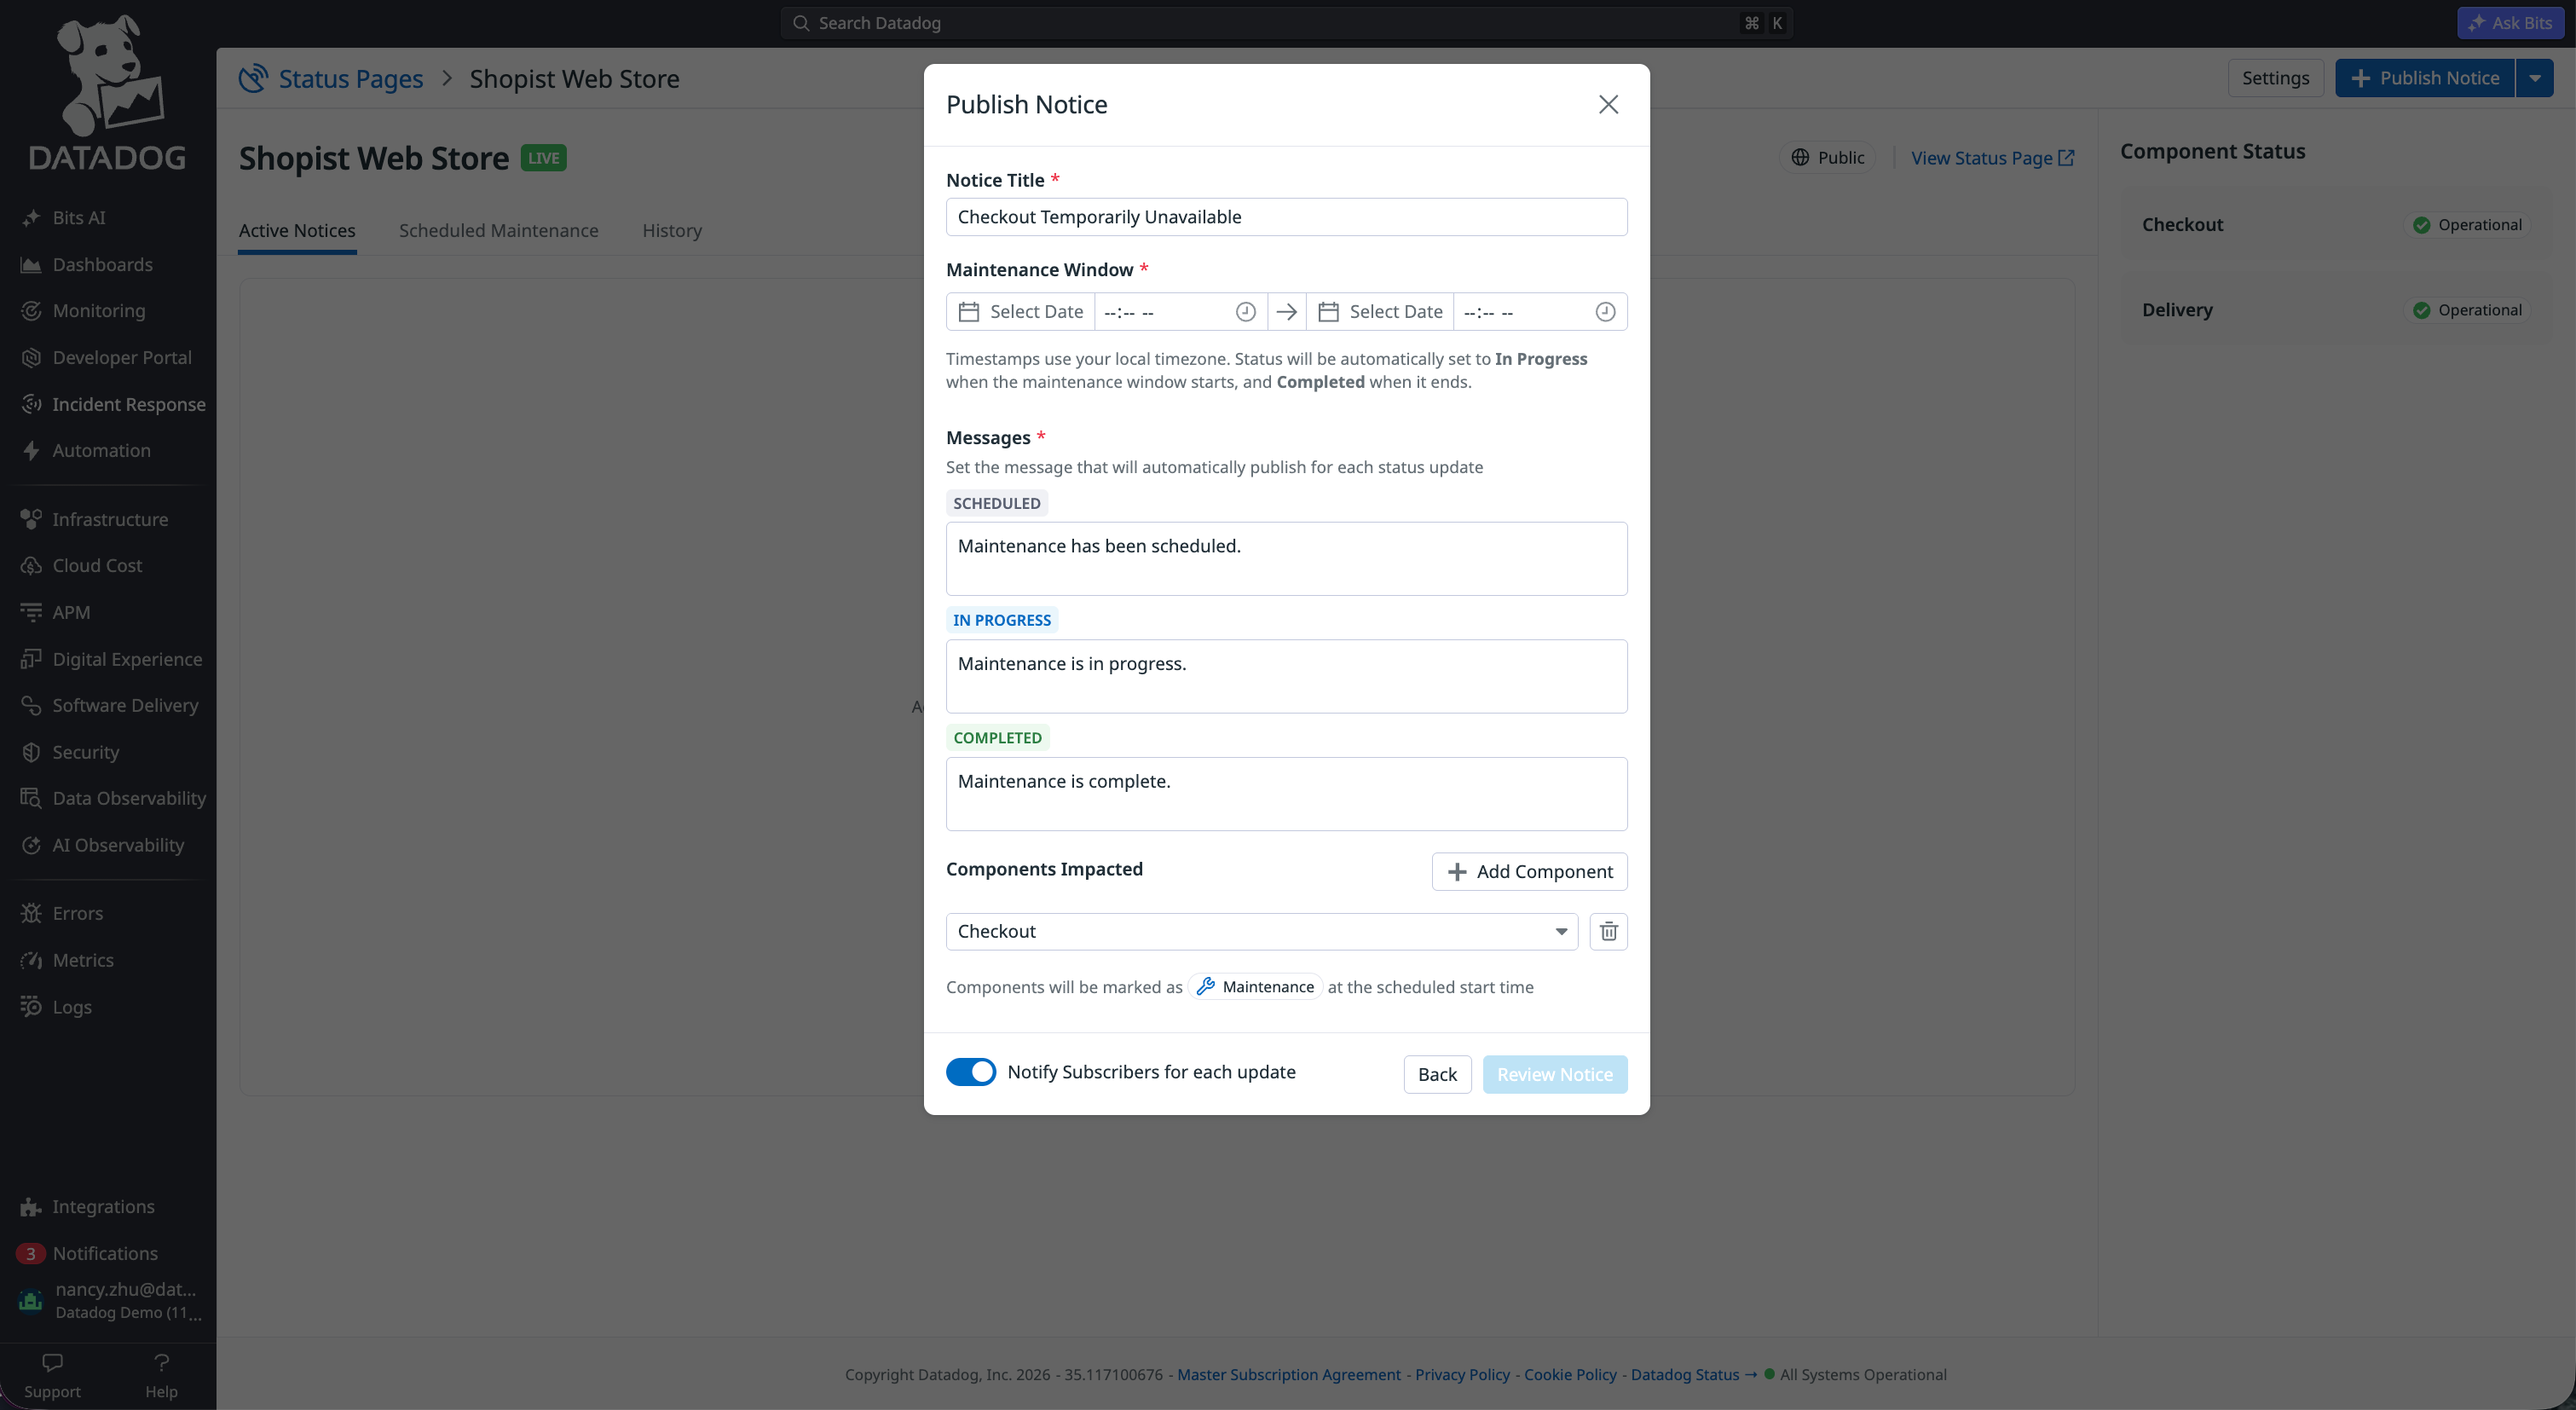Open the start date calendar picker

tap(1020, 311)
